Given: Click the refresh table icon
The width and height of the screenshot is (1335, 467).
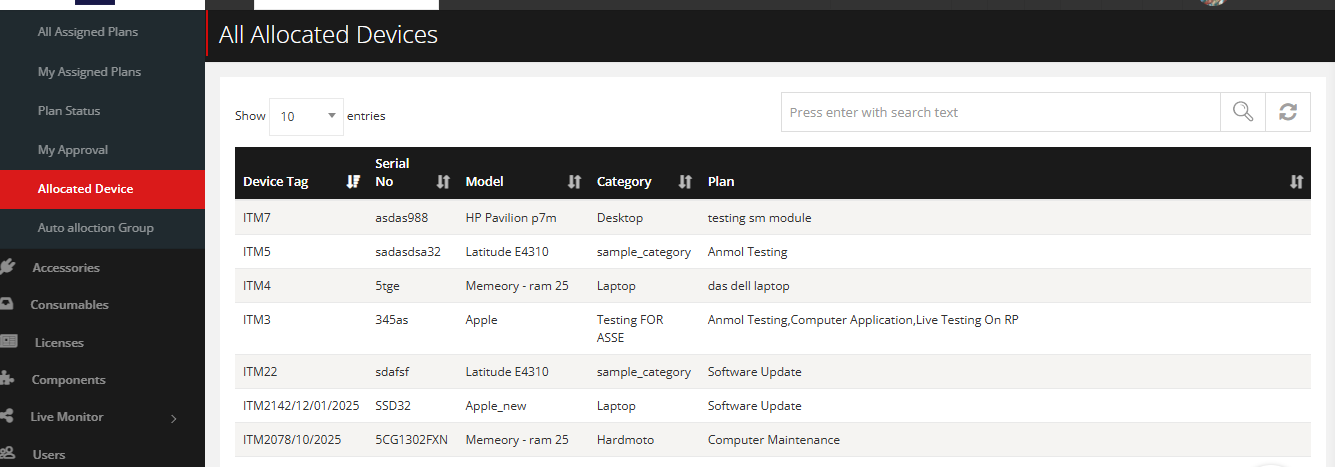Looking at the screenshot, I should (x=1288, y=112).
